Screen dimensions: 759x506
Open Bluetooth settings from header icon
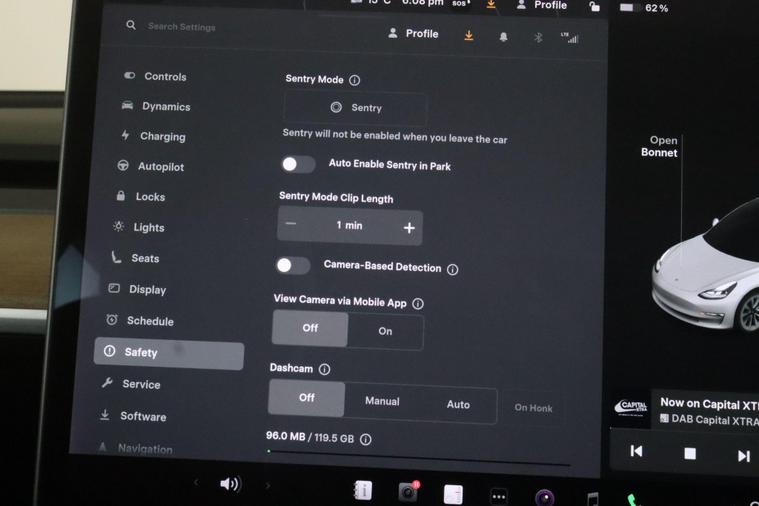pyautogui.click(x=537, y=38)
